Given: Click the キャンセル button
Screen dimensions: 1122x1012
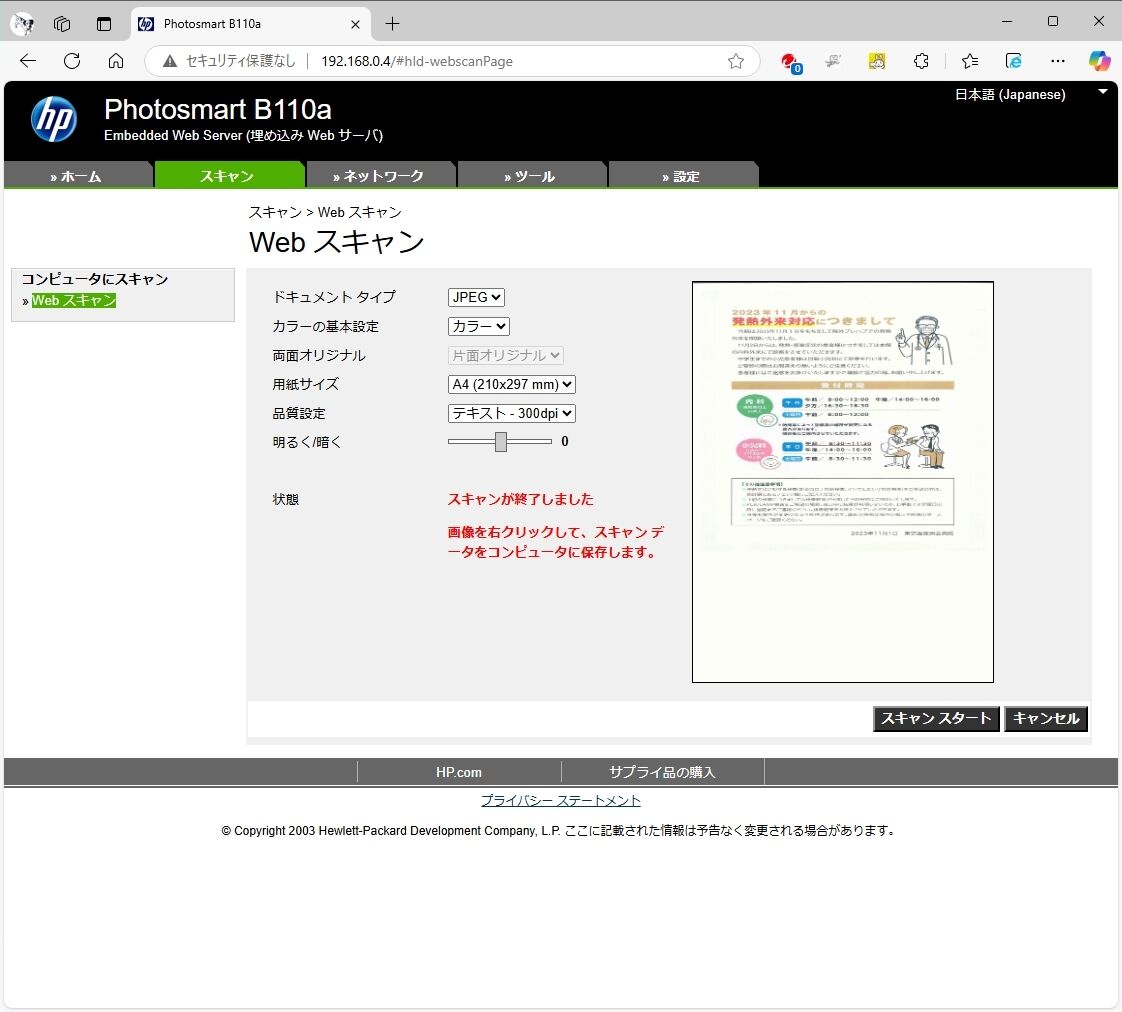Looking at the screenshot, I should click(x=1046, y=719).
